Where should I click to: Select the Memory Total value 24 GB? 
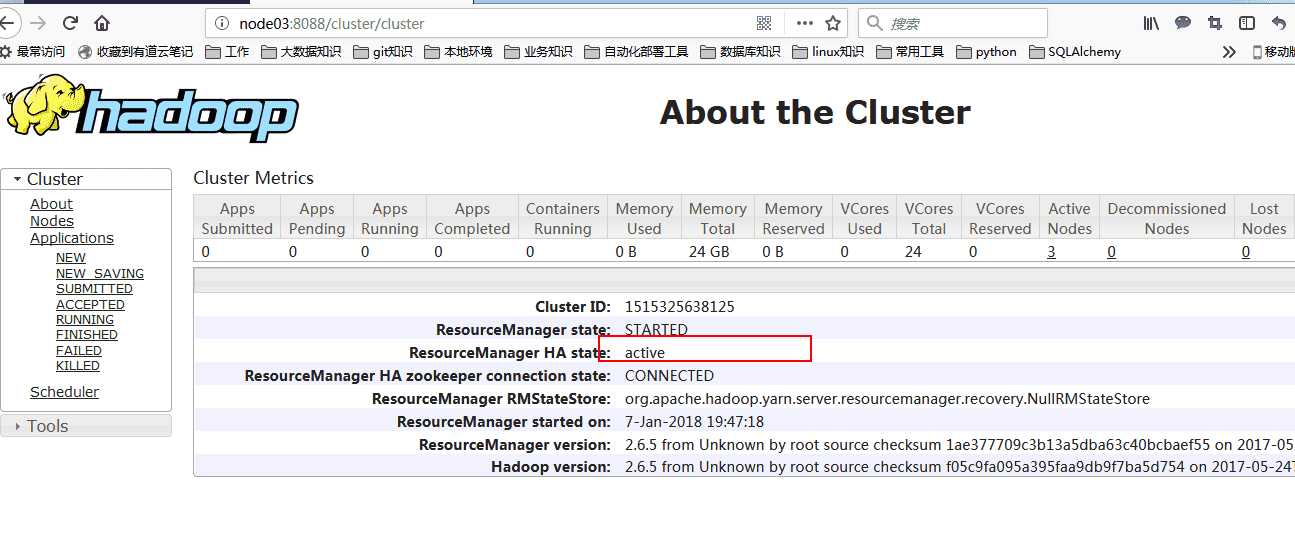(709, 252)
